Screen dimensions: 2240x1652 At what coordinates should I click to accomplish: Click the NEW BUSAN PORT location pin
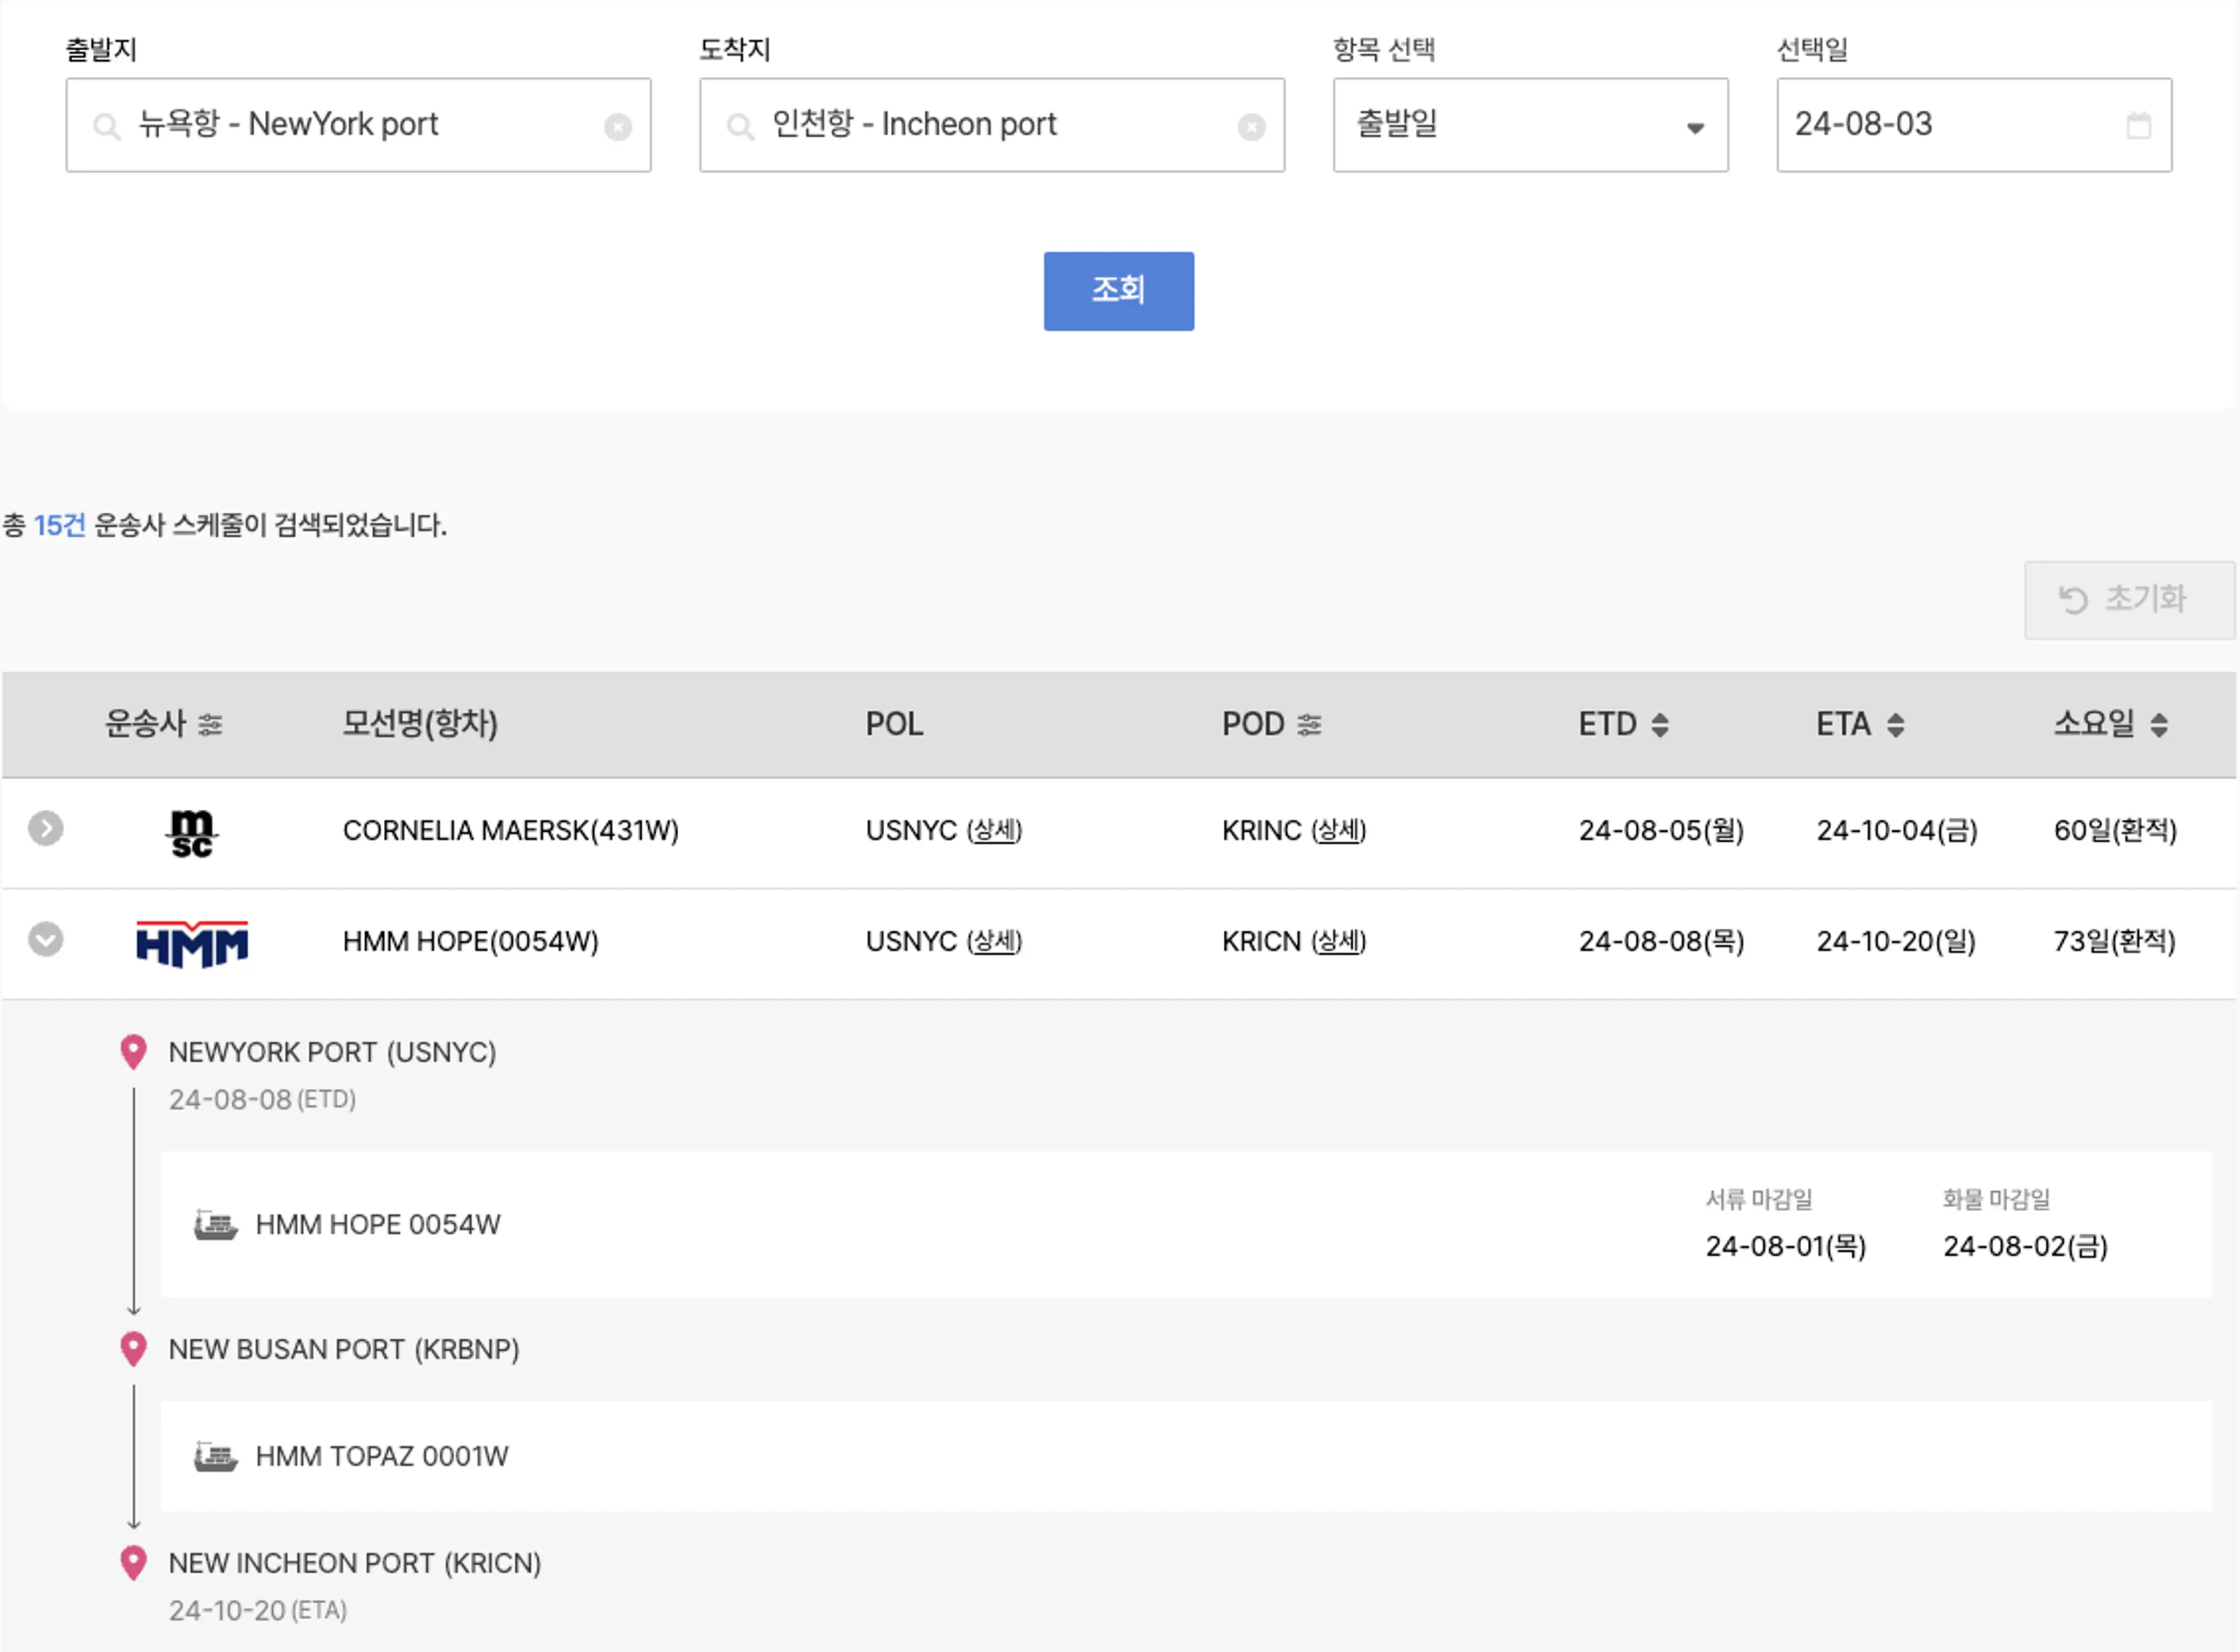click(133, 1349)
